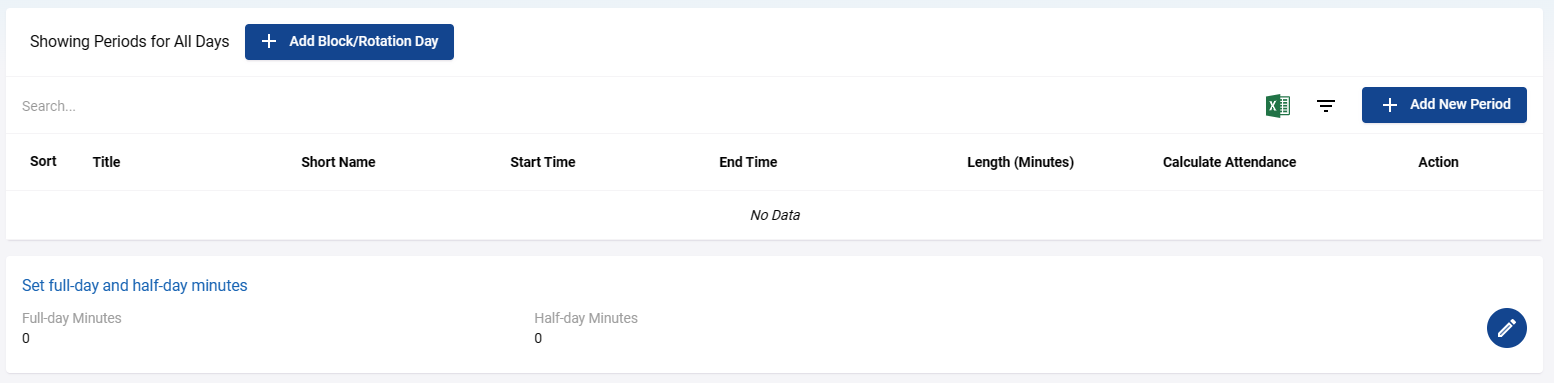Open Set full-day and half-day minutes link

click(135, 285)
